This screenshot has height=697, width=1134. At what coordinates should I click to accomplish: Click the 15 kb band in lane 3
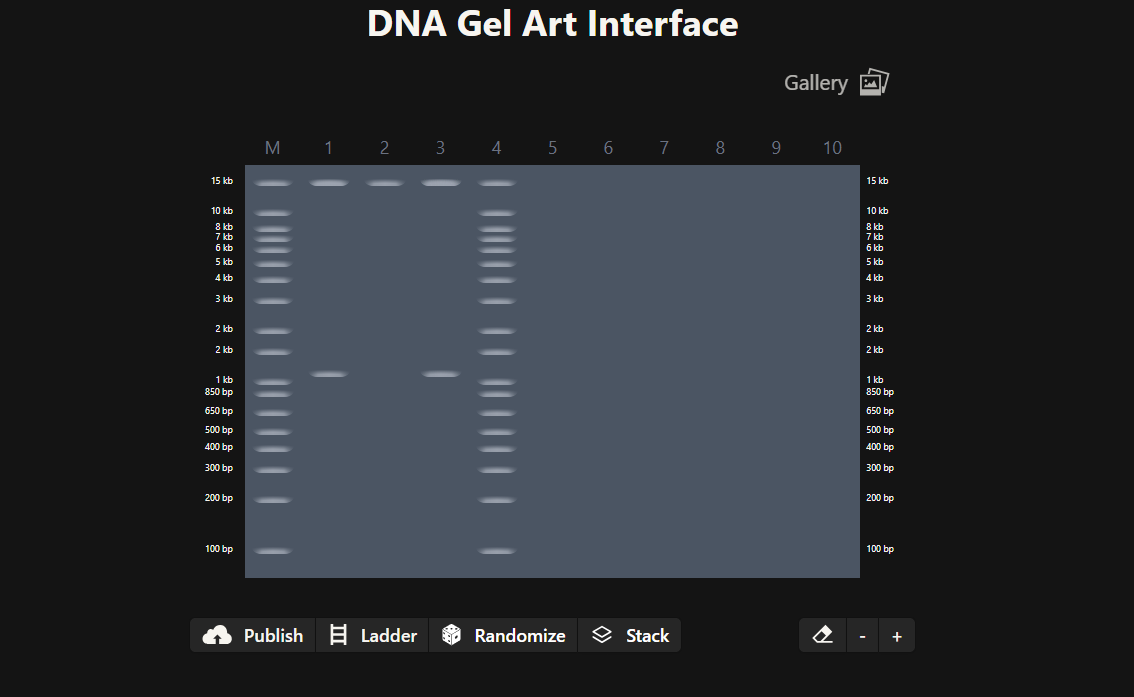[440, 183]
